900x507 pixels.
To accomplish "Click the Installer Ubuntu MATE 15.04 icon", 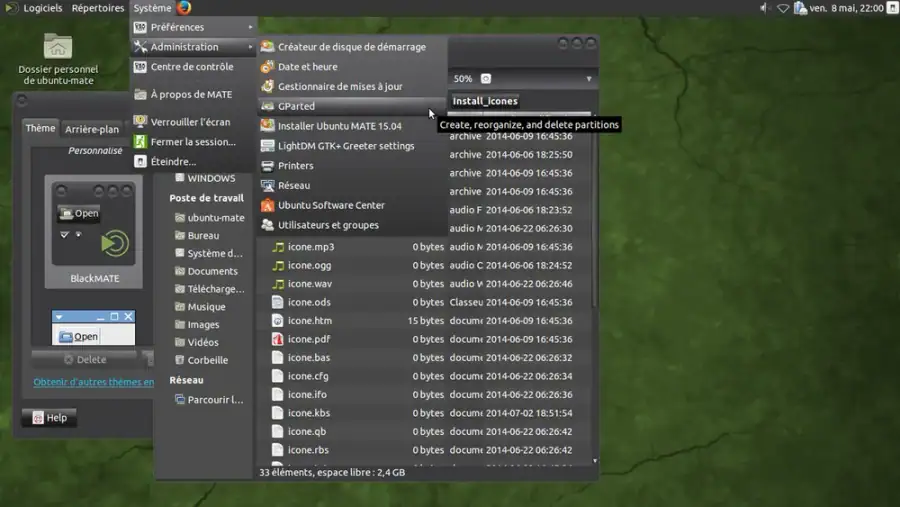I will 267,126.
